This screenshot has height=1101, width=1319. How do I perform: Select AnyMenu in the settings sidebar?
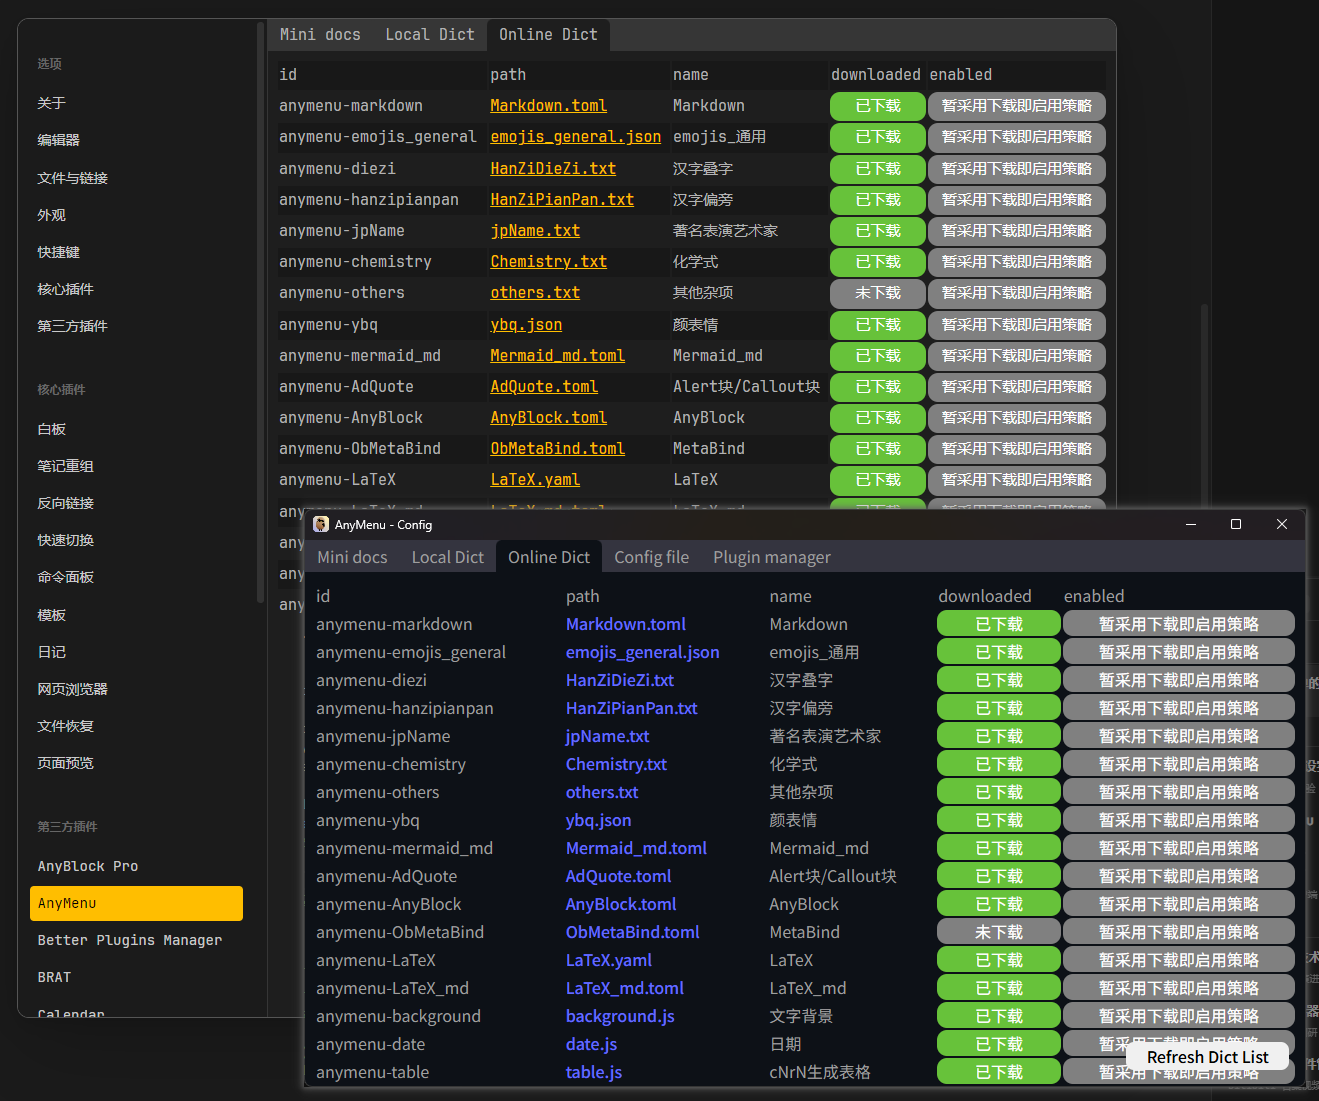point(136,903)
